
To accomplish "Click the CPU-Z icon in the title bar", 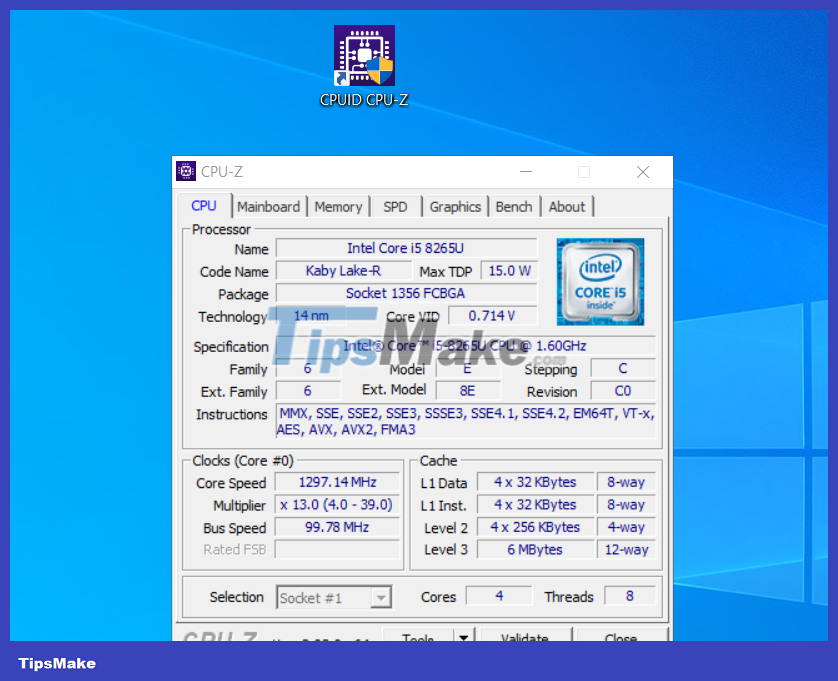I will (x=186, y=170).
